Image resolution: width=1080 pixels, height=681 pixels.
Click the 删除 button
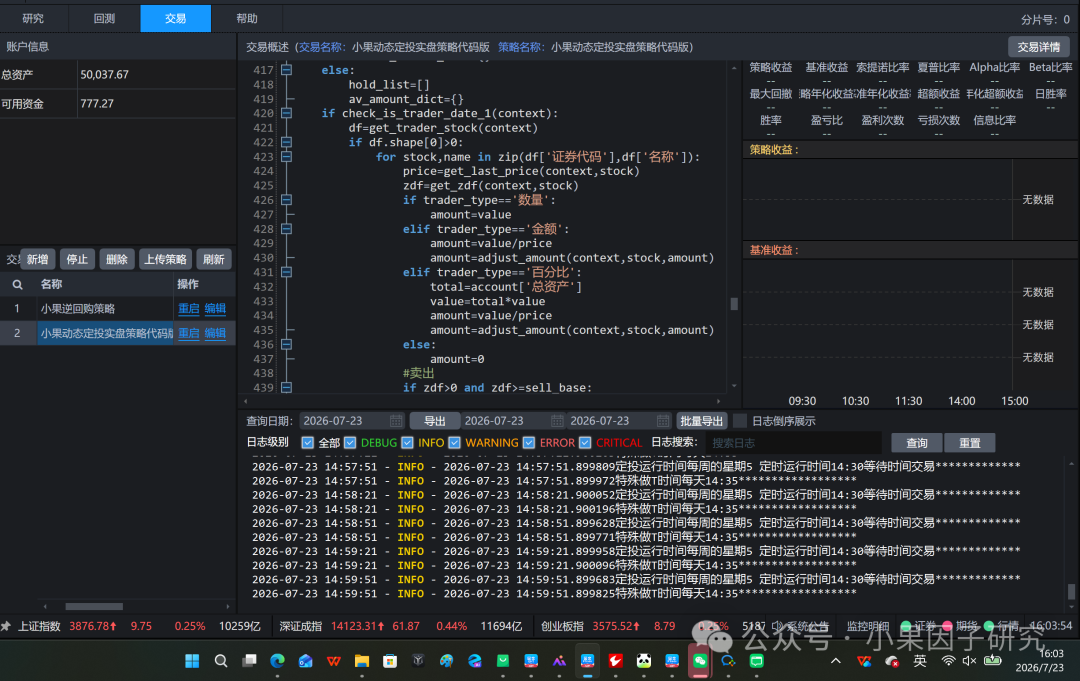tap(117, 260)
